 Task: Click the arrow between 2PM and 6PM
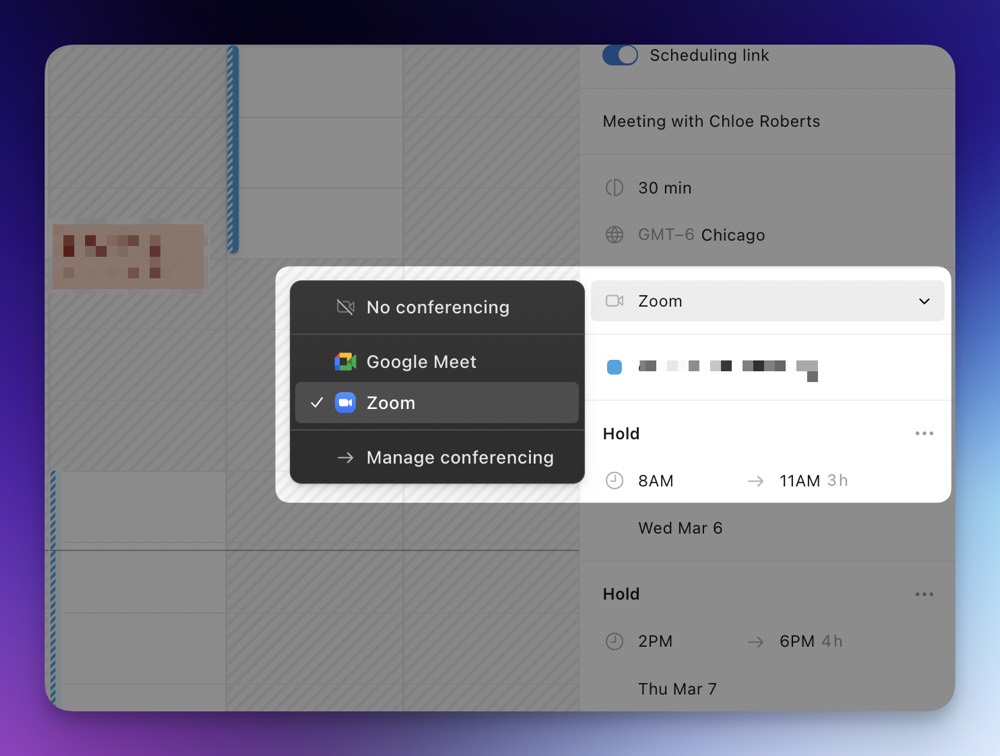click(x=756, y=642)
